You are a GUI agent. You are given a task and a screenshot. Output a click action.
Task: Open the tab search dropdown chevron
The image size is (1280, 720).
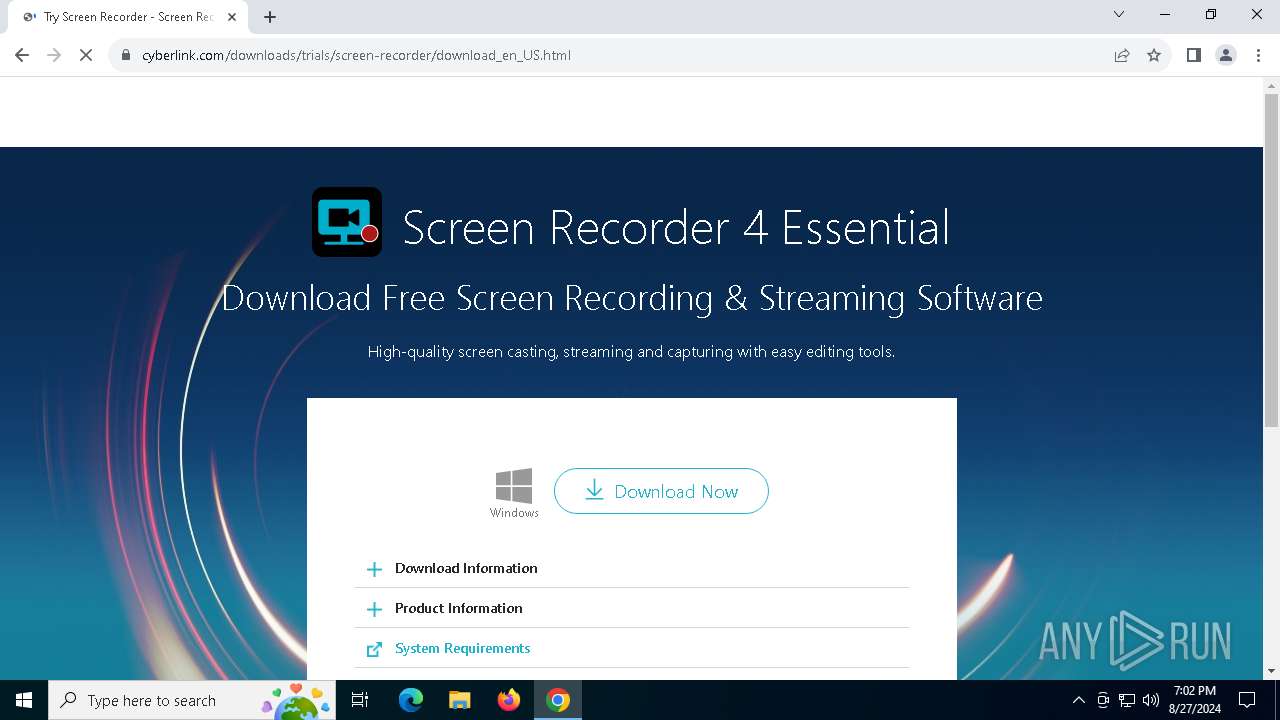[x=1119, y=14]
